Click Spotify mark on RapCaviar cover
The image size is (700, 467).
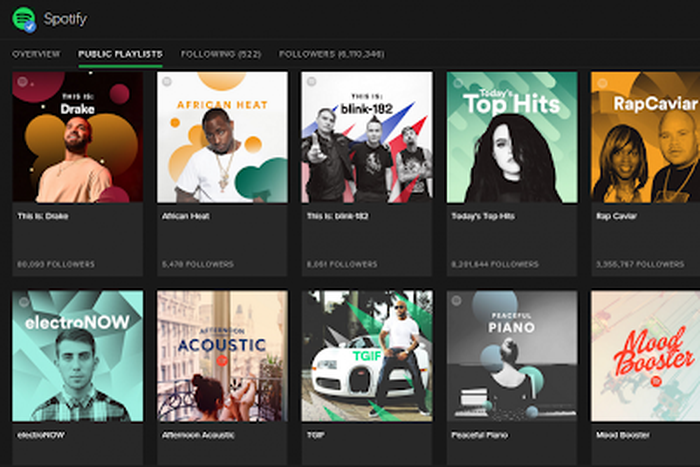coord(602,83)
